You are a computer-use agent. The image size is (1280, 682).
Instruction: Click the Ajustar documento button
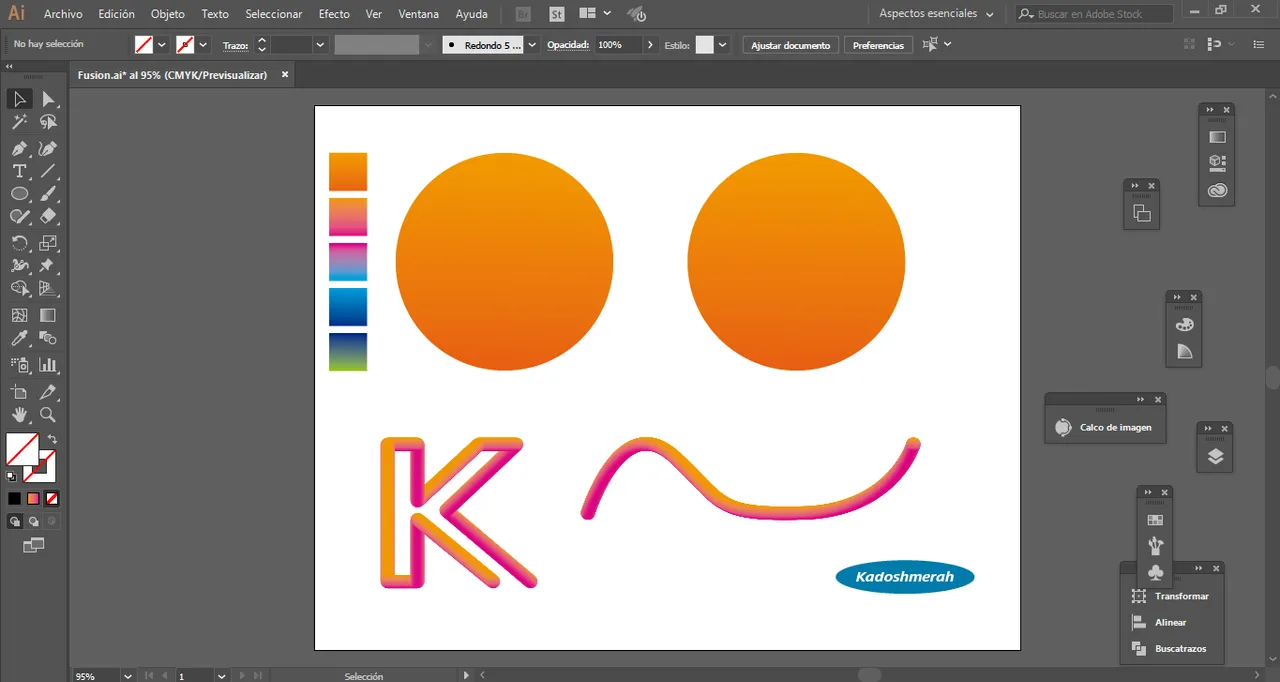tap(790, 45)
